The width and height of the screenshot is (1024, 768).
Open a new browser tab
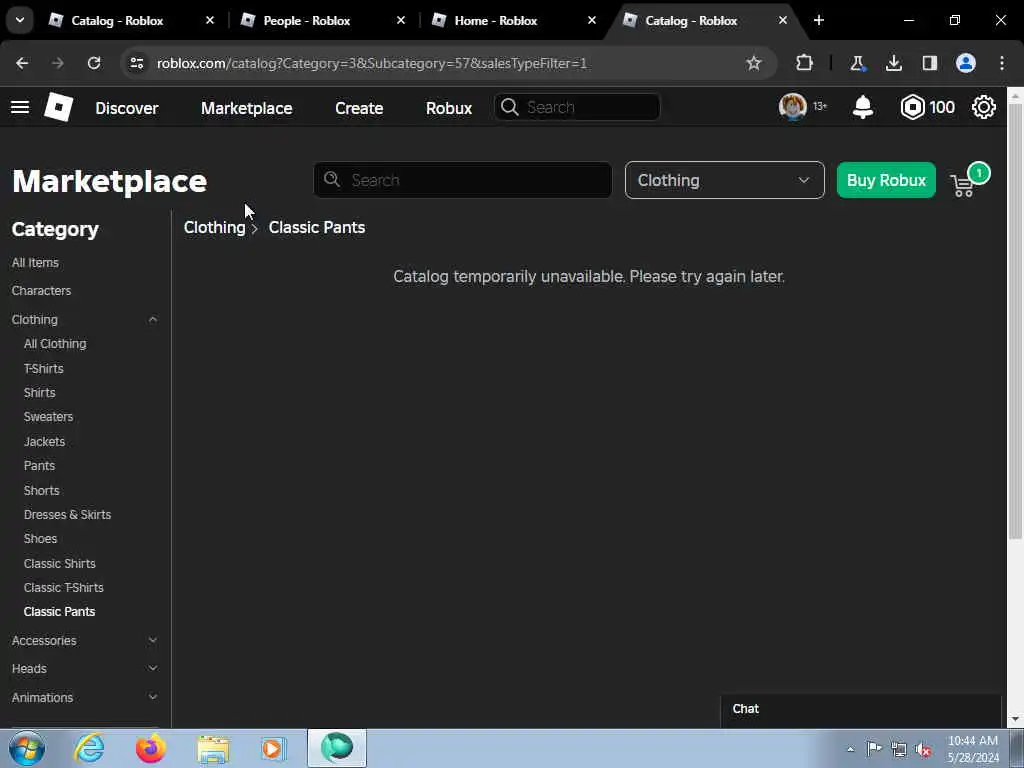click(819, 20)
